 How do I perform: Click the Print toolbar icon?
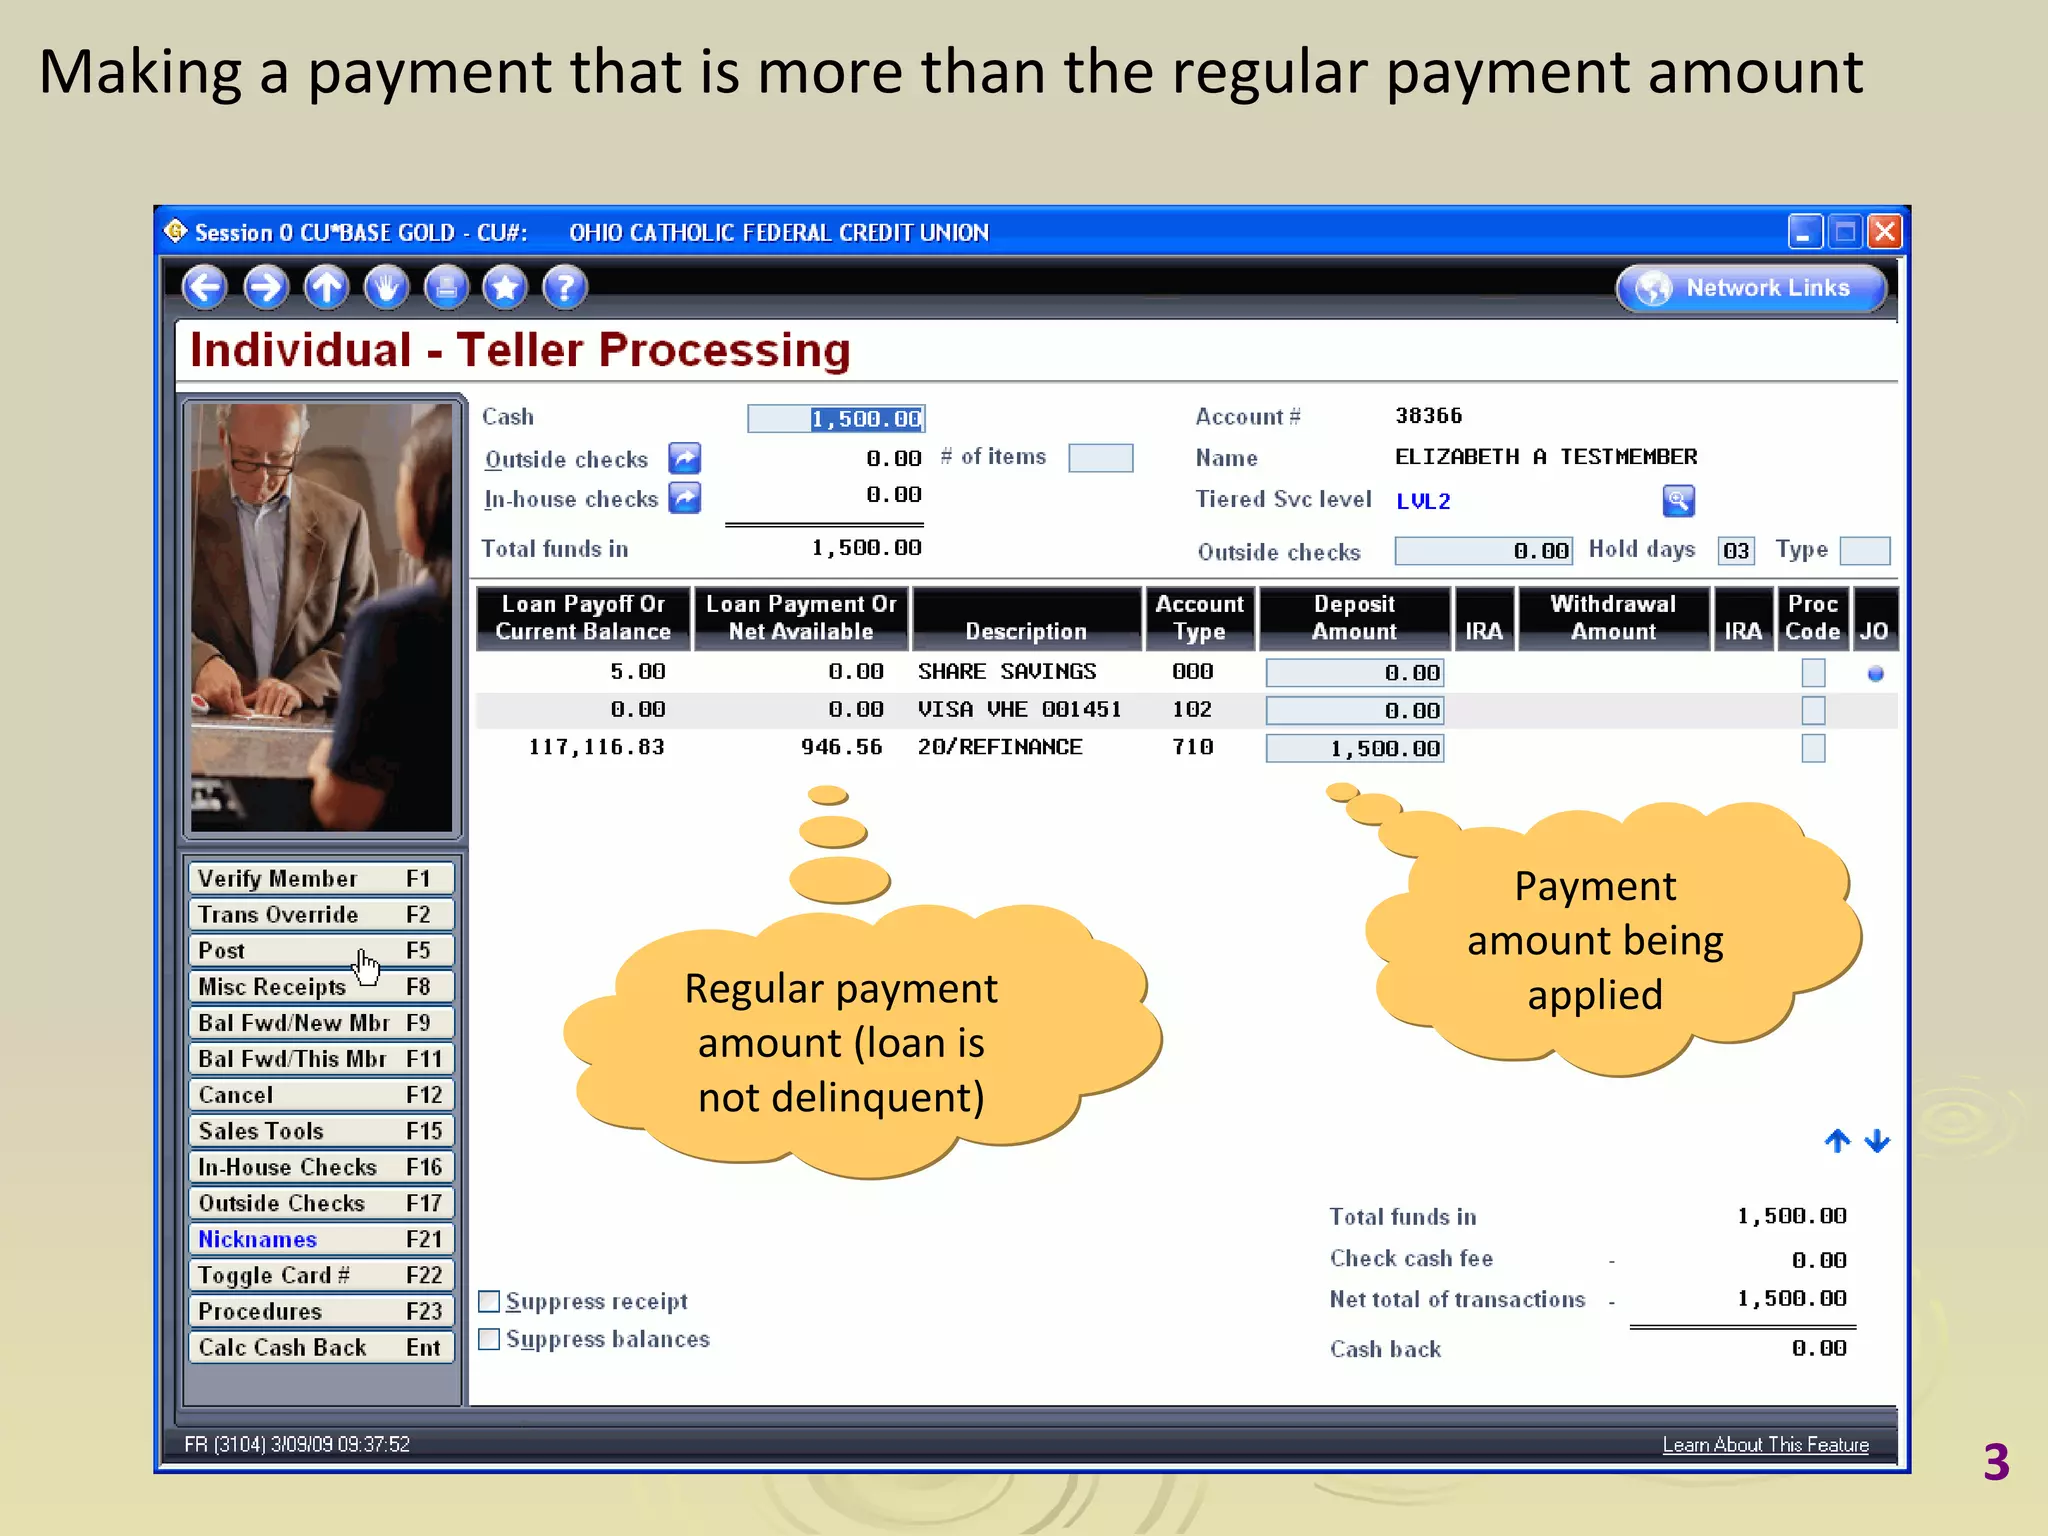tap(446, 288)
